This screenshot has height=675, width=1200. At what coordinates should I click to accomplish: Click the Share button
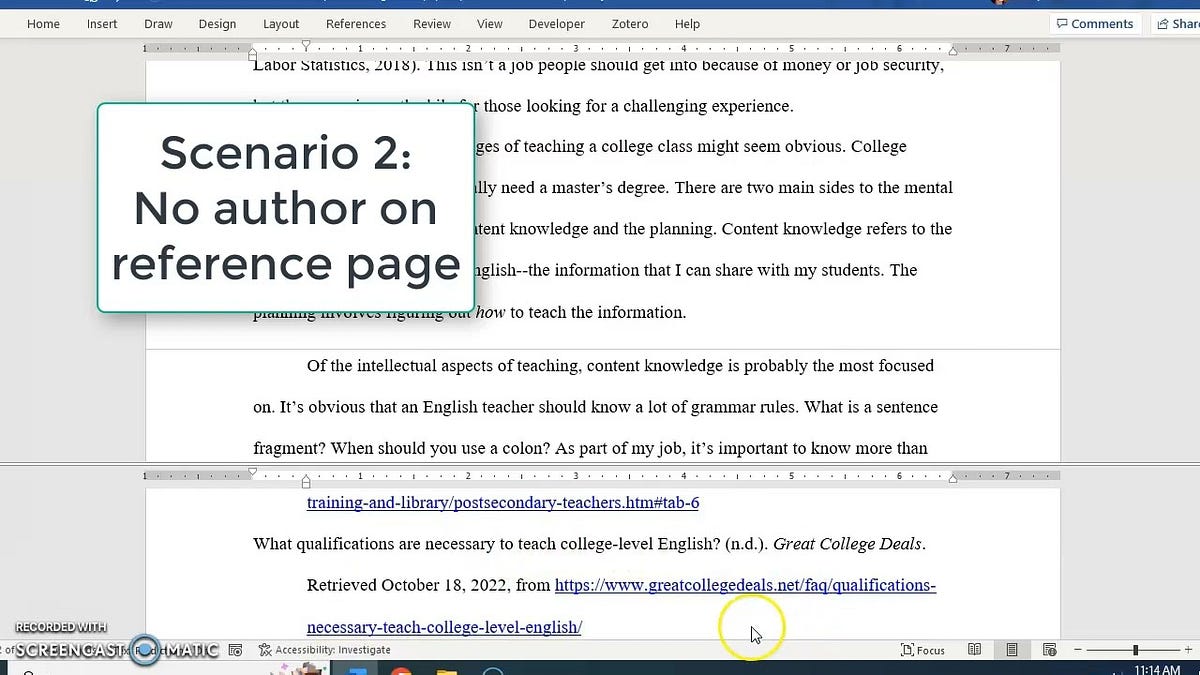[1178, 23]
